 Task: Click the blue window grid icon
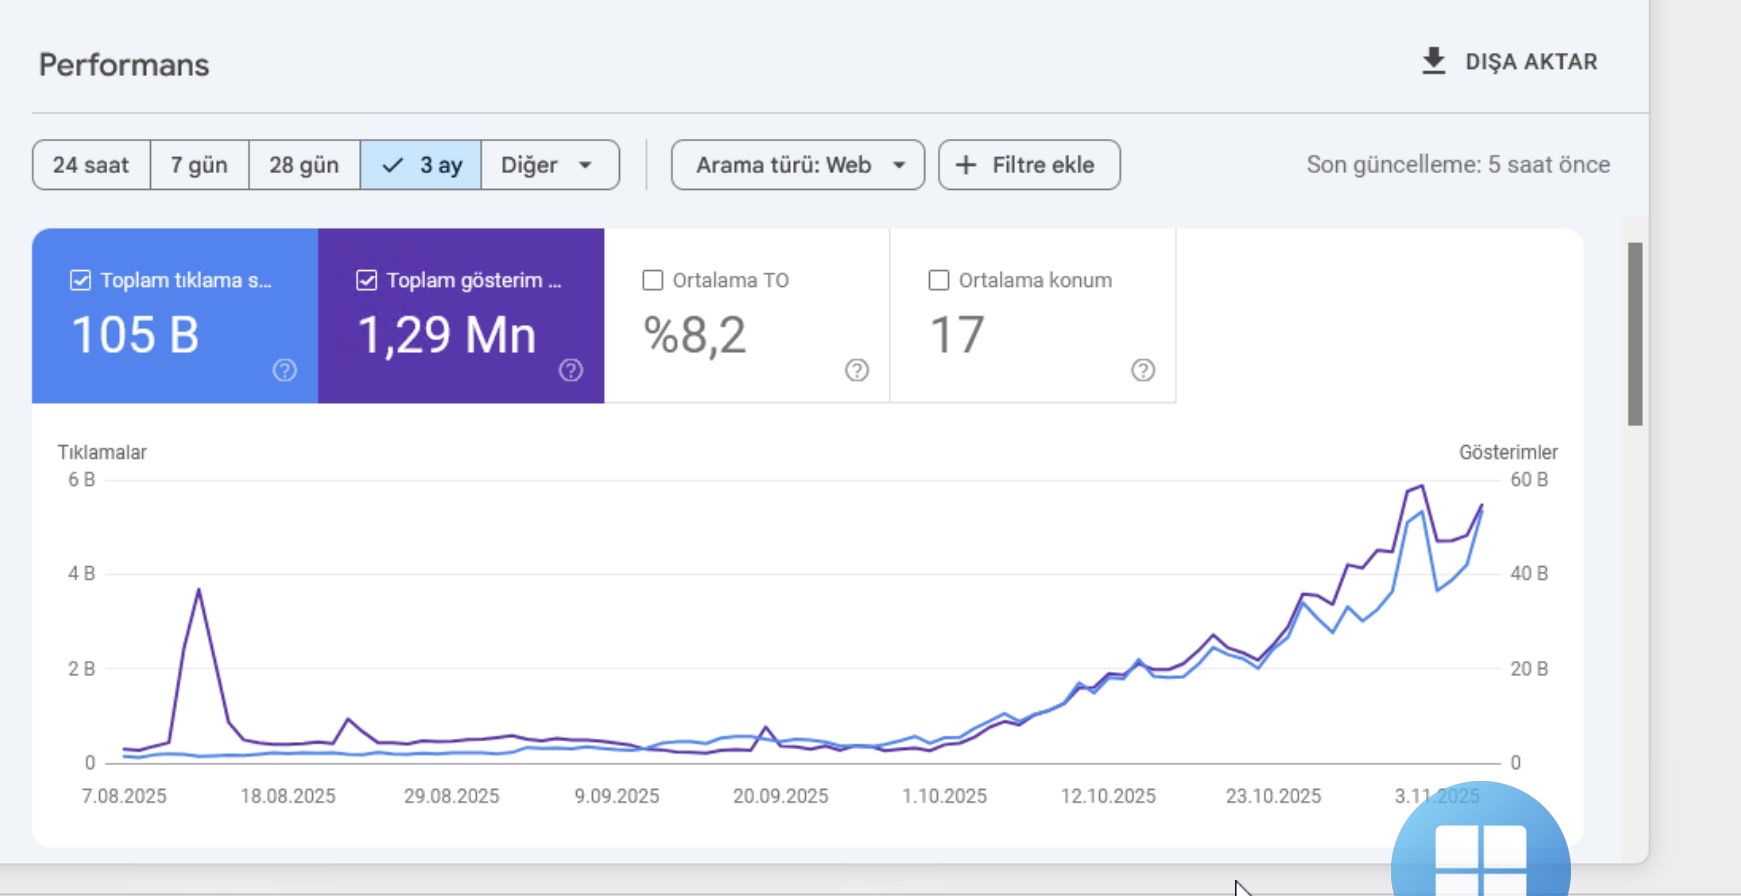click(x=1481, y=858)
